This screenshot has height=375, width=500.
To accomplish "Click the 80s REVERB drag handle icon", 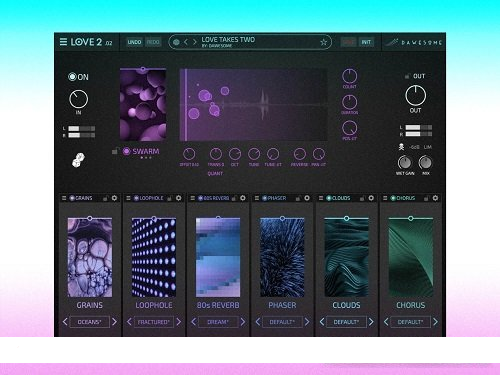I will 192,198.
